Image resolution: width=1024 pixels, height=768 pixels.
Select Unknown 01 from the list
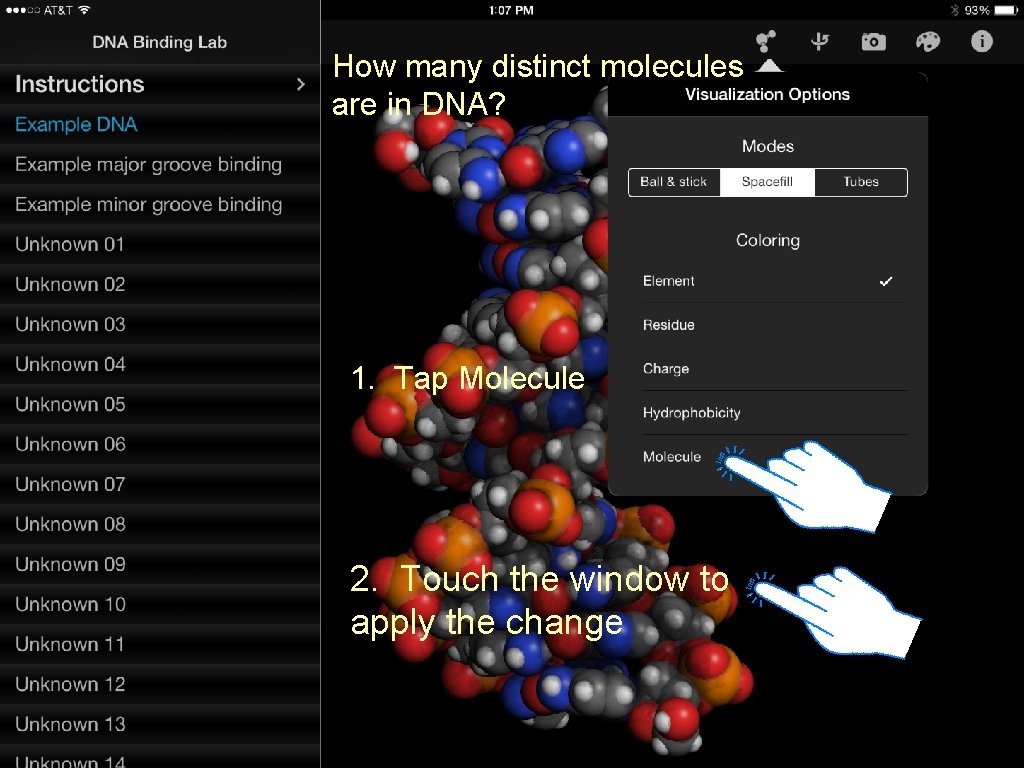[70, 244]
